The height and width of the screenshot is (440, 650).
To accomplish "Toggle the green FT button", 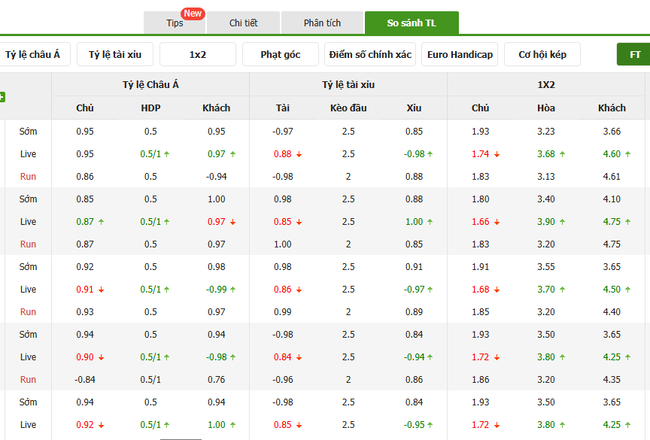I will pos(633,54).
